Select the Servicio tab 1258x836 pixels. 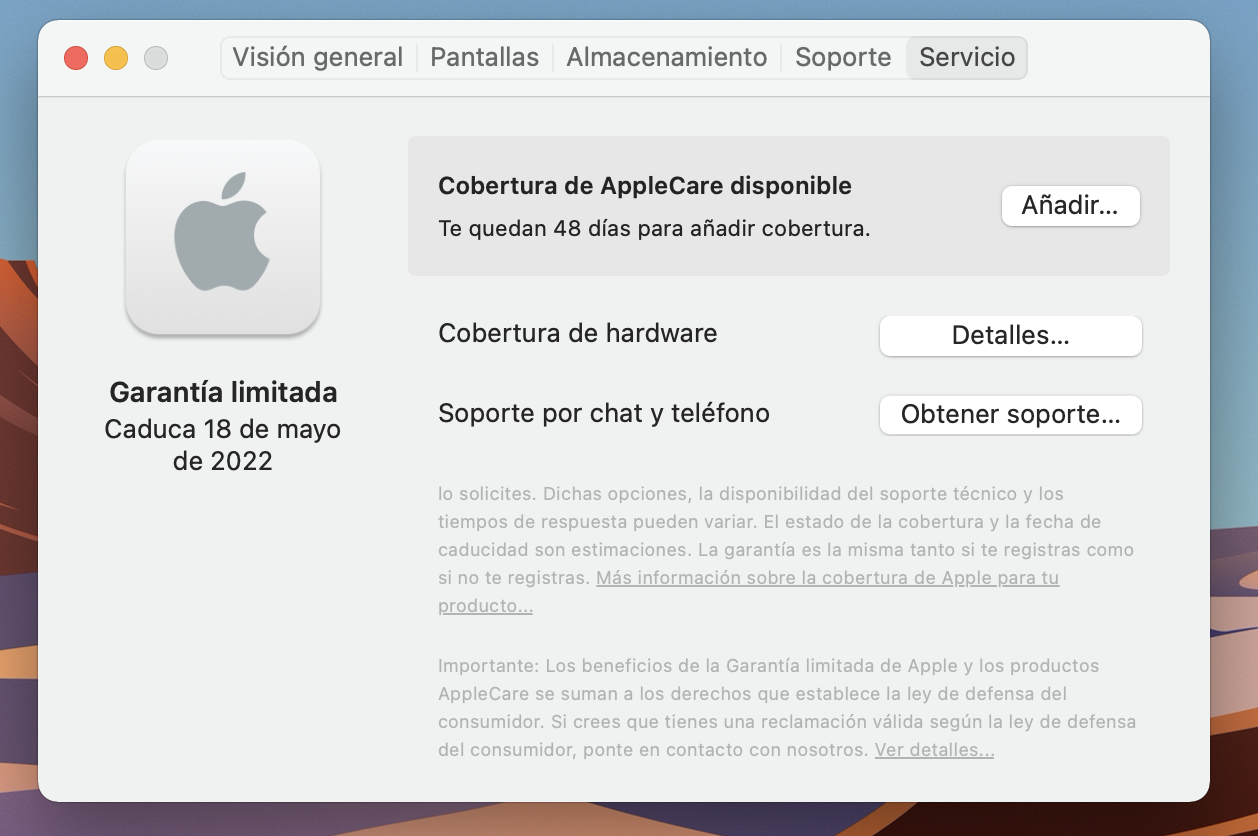(x=967, y=57)
